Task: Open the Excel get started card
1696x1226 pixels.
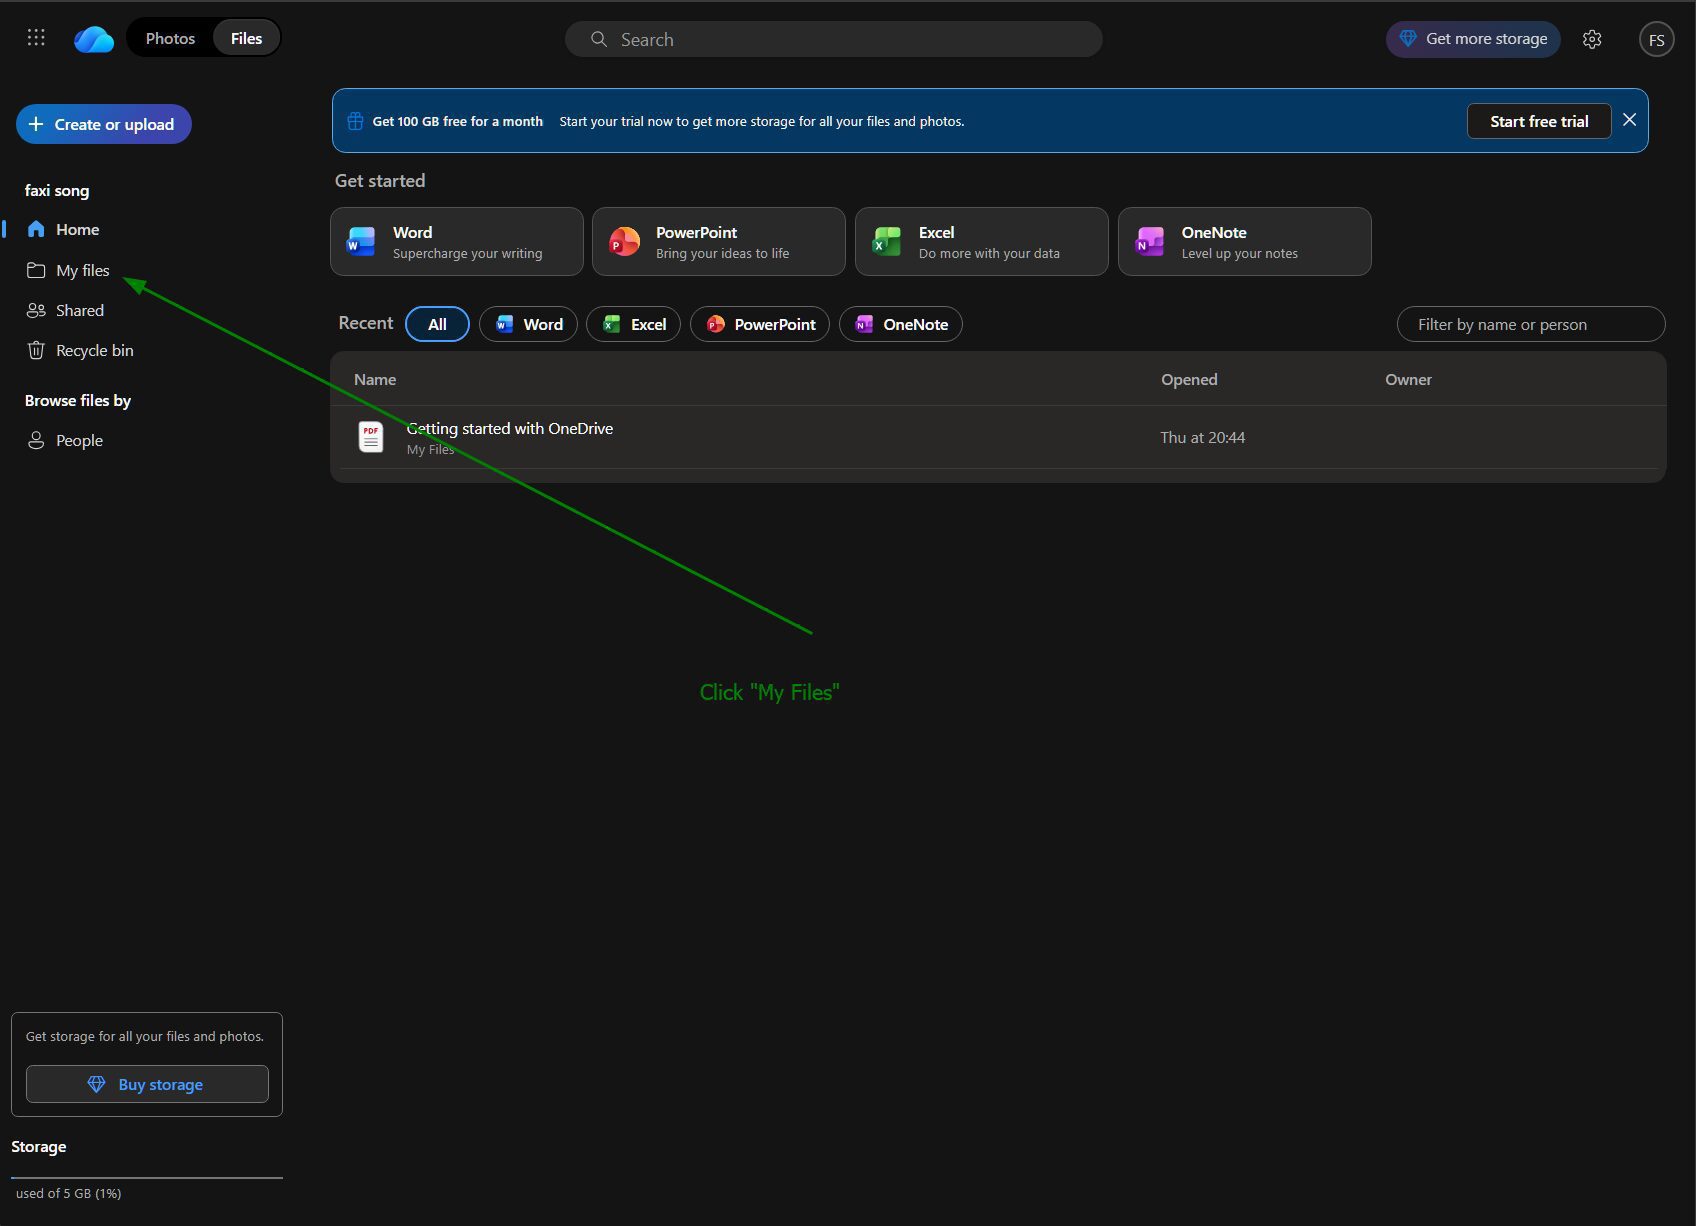Action: tap(982, 241)
